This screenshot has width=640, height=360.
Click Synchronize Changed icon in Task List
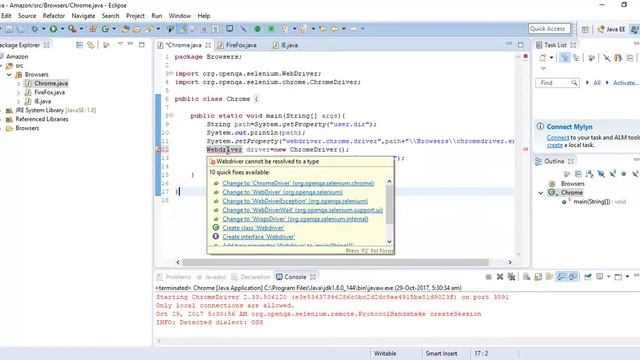point(618,58)
